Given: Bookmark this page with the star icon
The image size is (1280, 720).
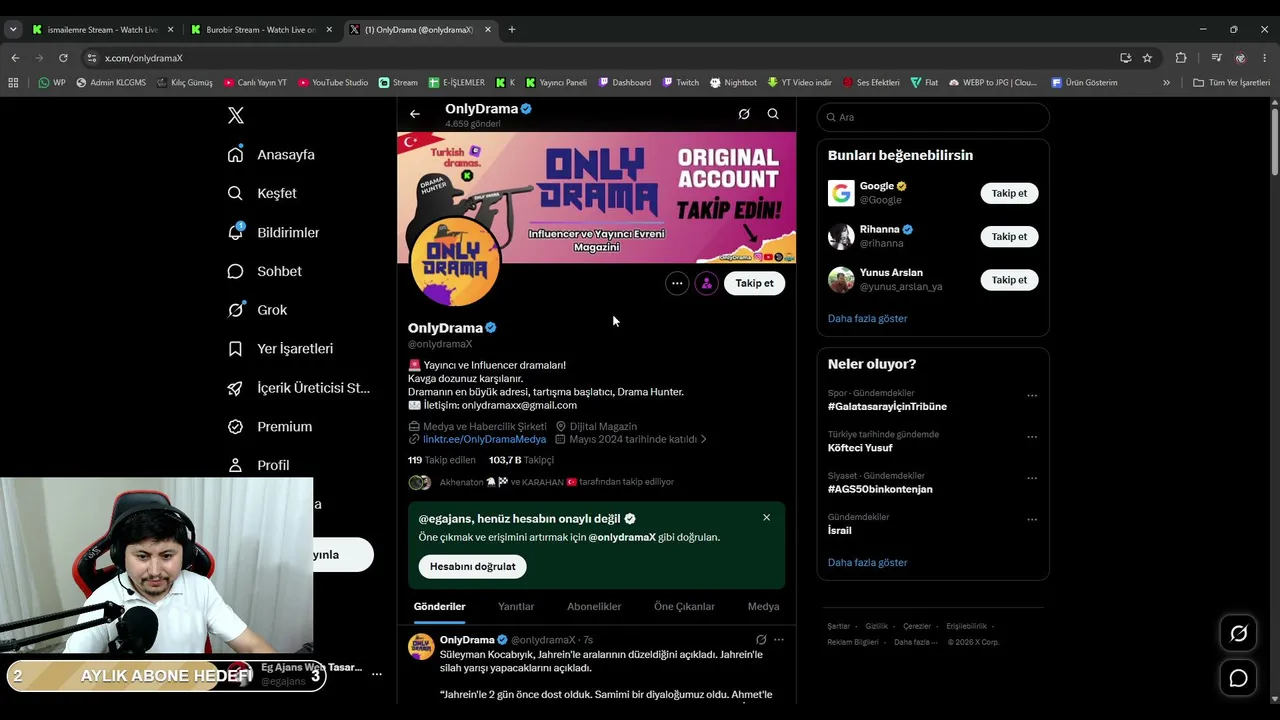Looking at the screenshot, I should click(x=1147, y=58).
